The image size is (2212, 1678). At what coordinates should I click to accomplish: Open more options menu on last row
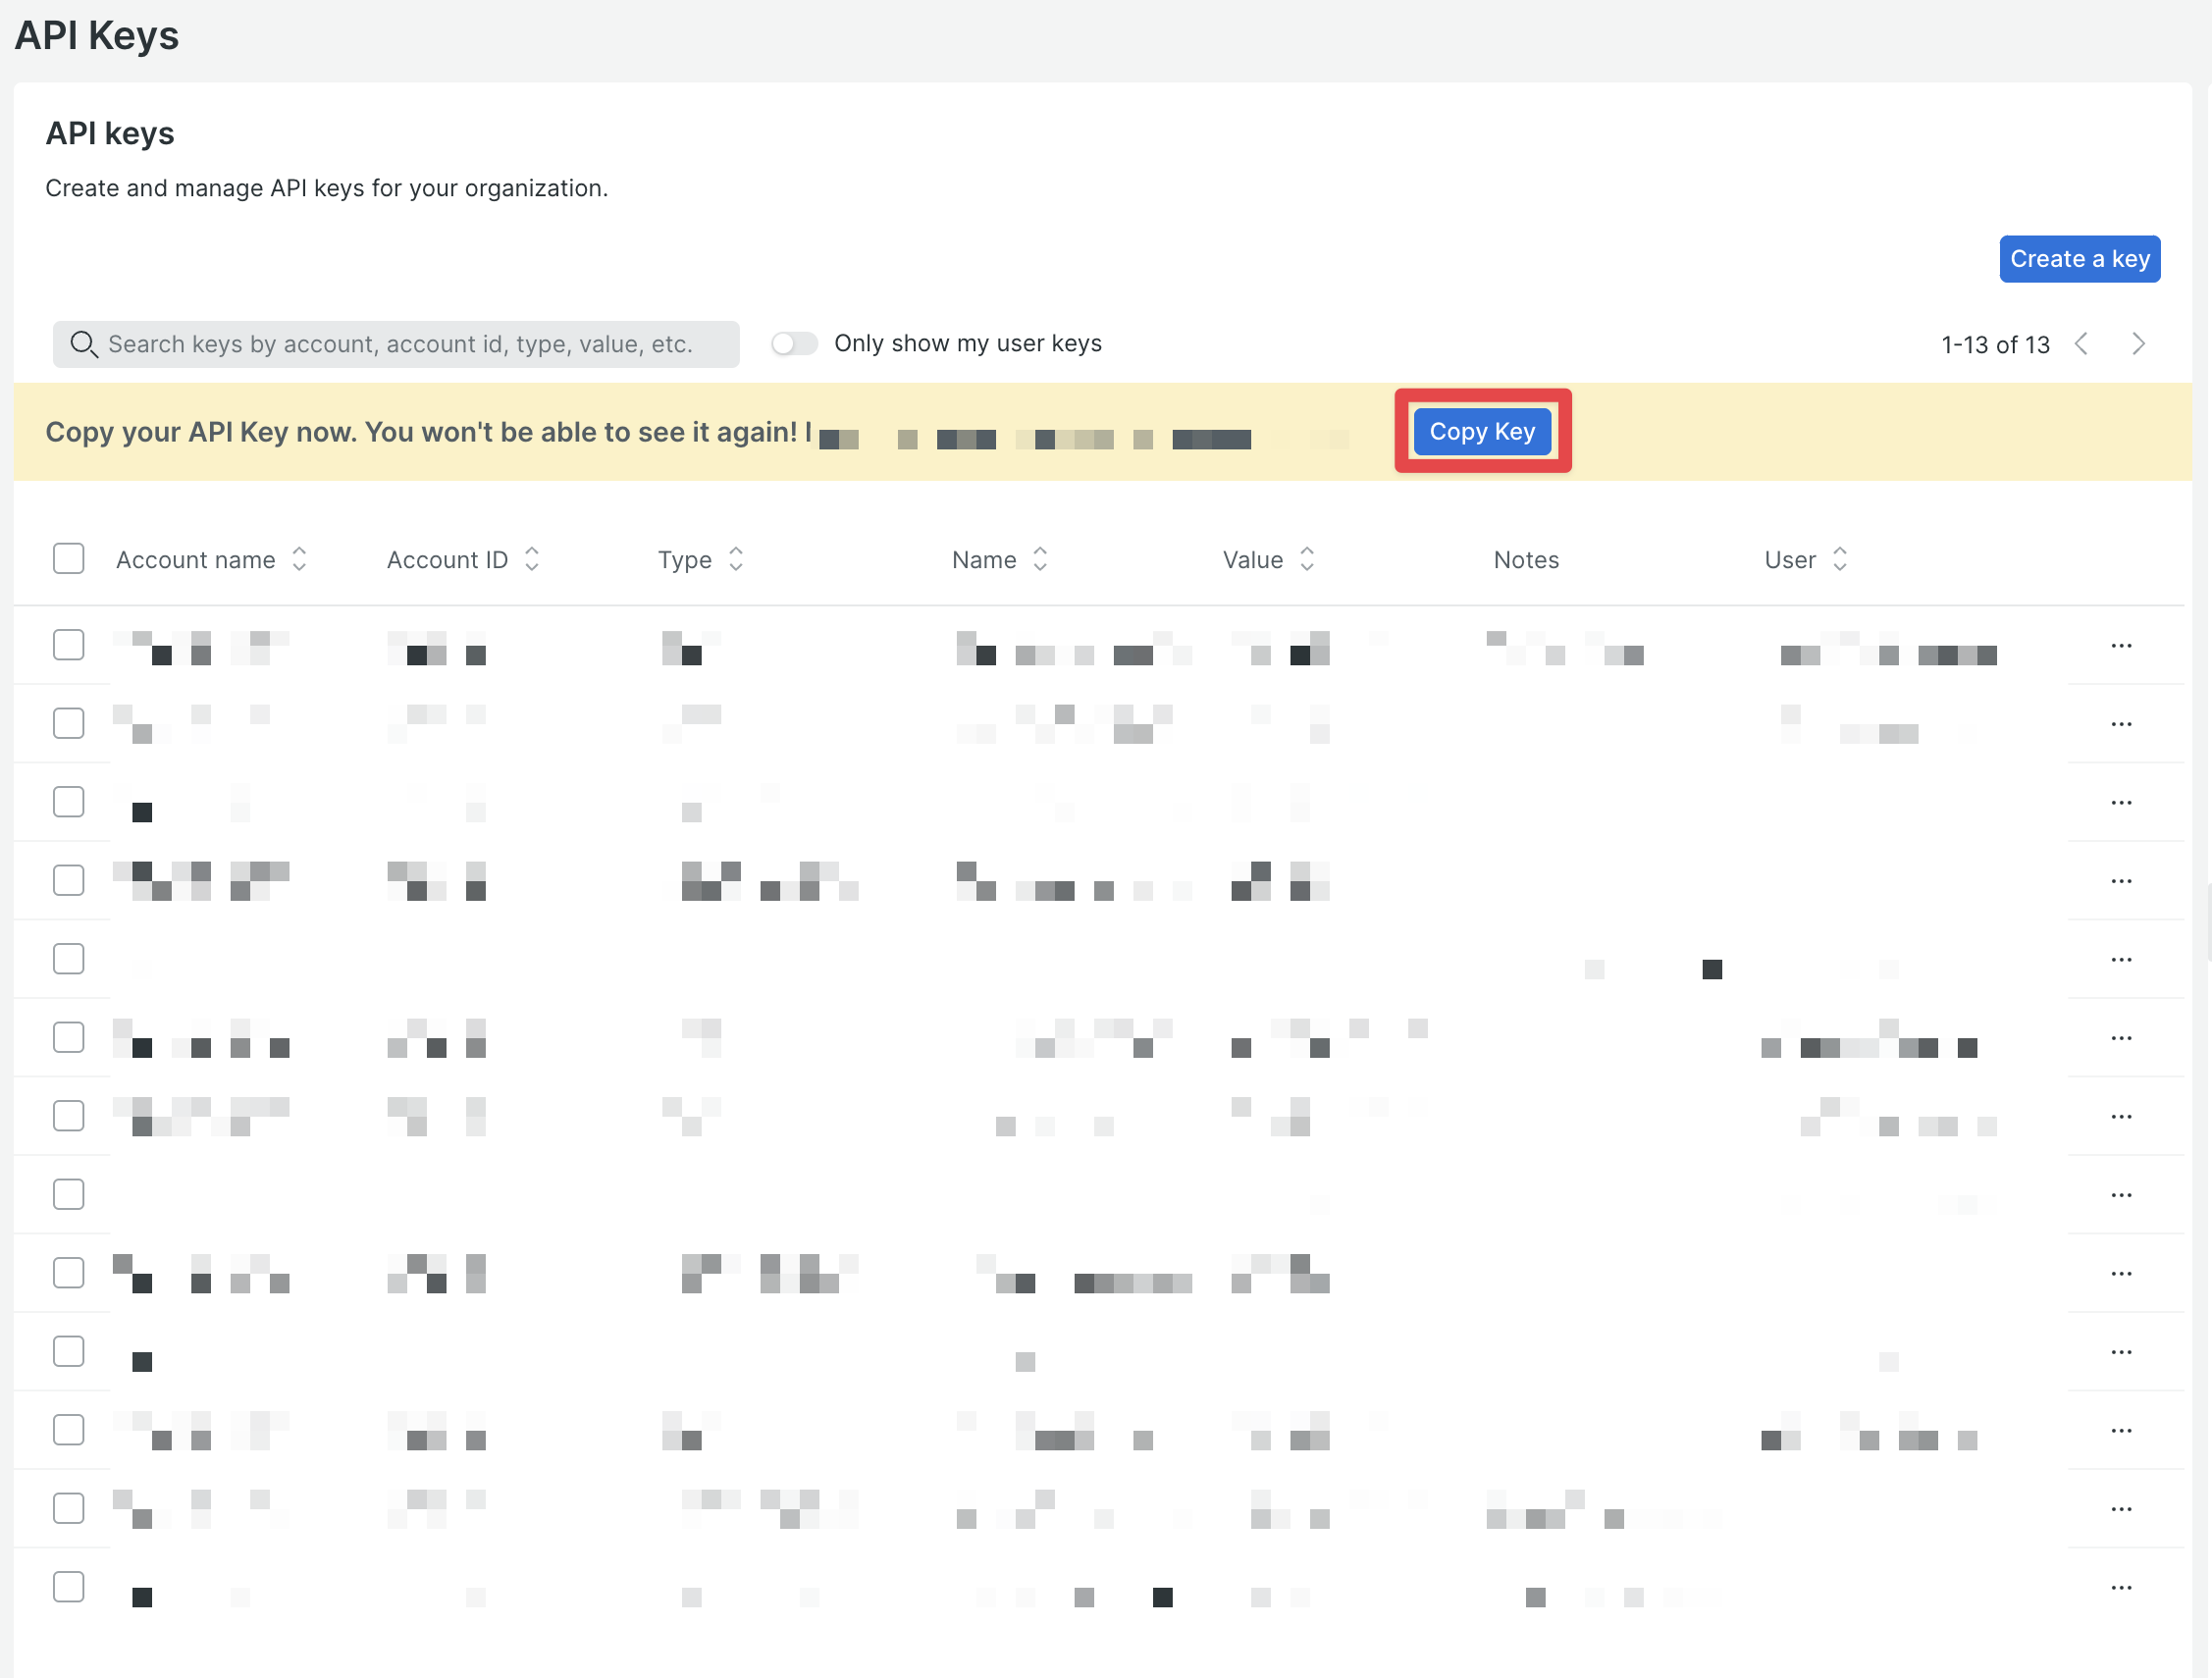(2121, 1588)
